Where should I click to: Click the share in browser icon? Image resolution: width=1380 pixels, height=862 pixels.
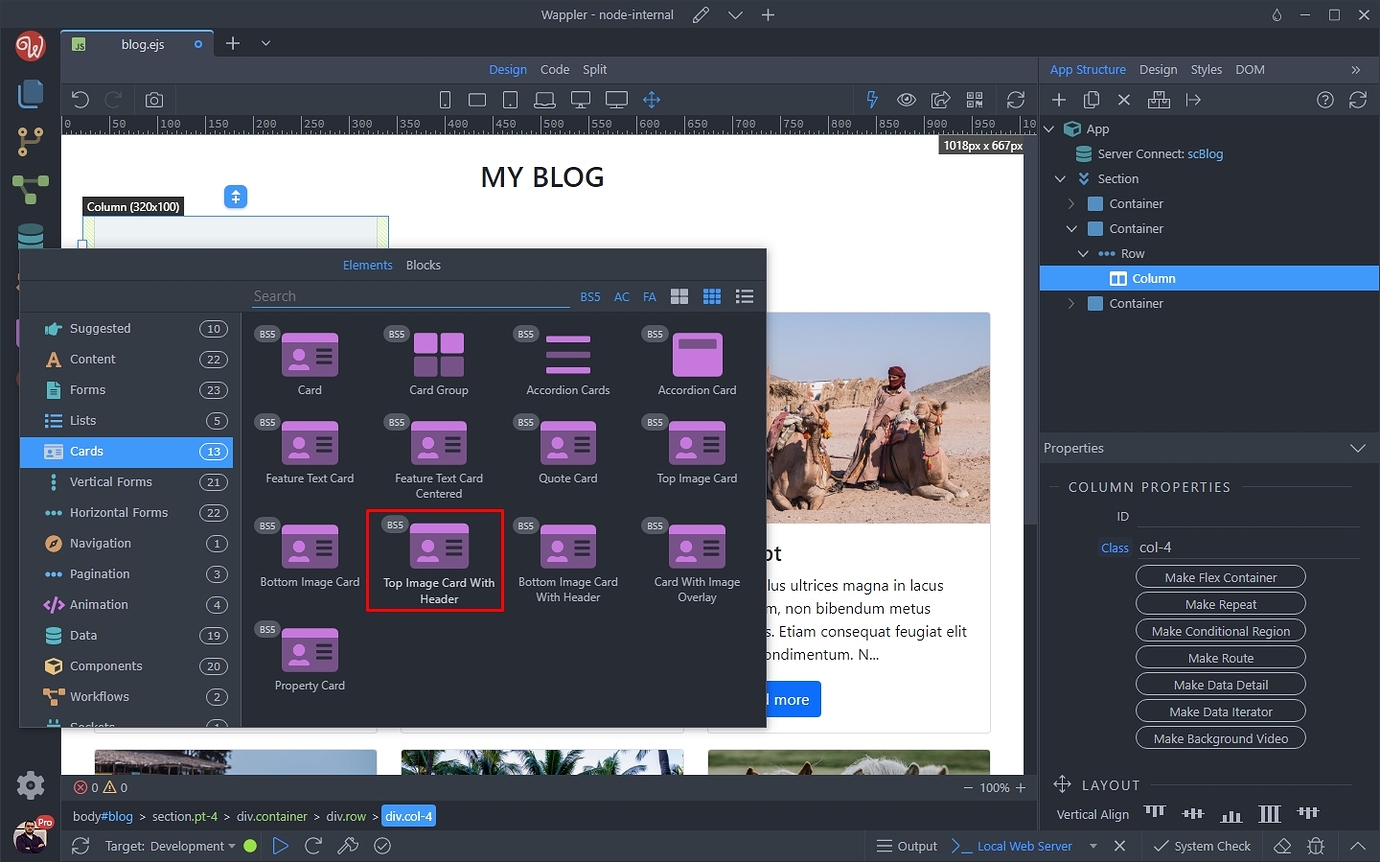940,100
